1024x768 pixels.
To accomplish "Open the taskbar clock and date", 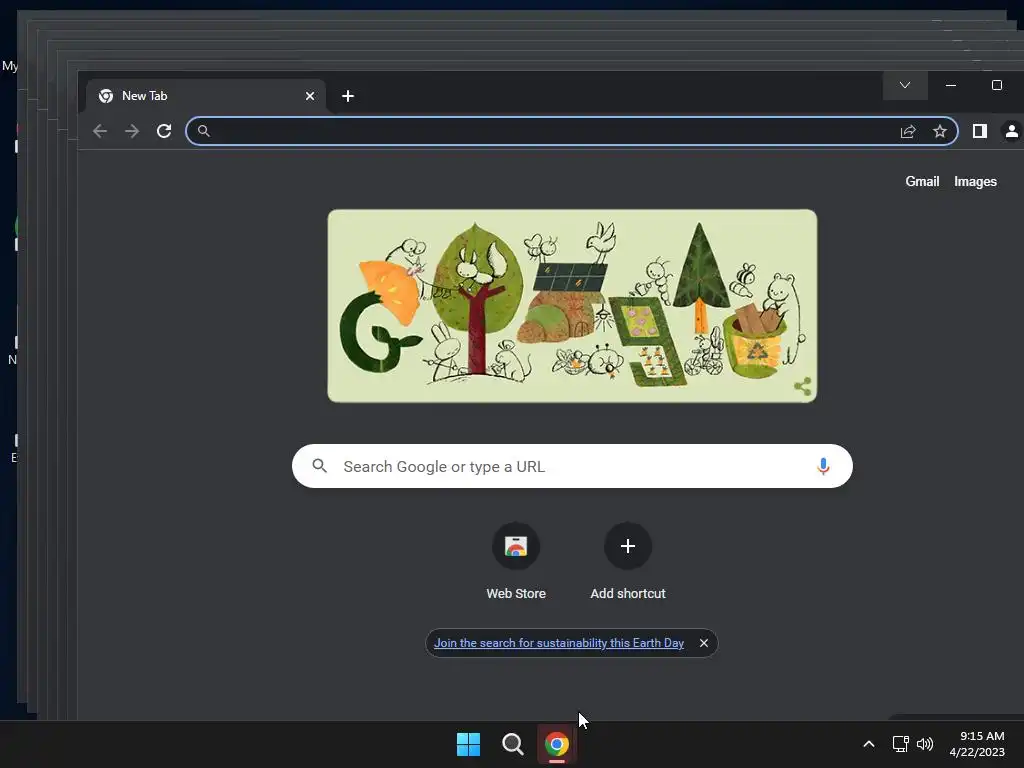I will 977,744.
